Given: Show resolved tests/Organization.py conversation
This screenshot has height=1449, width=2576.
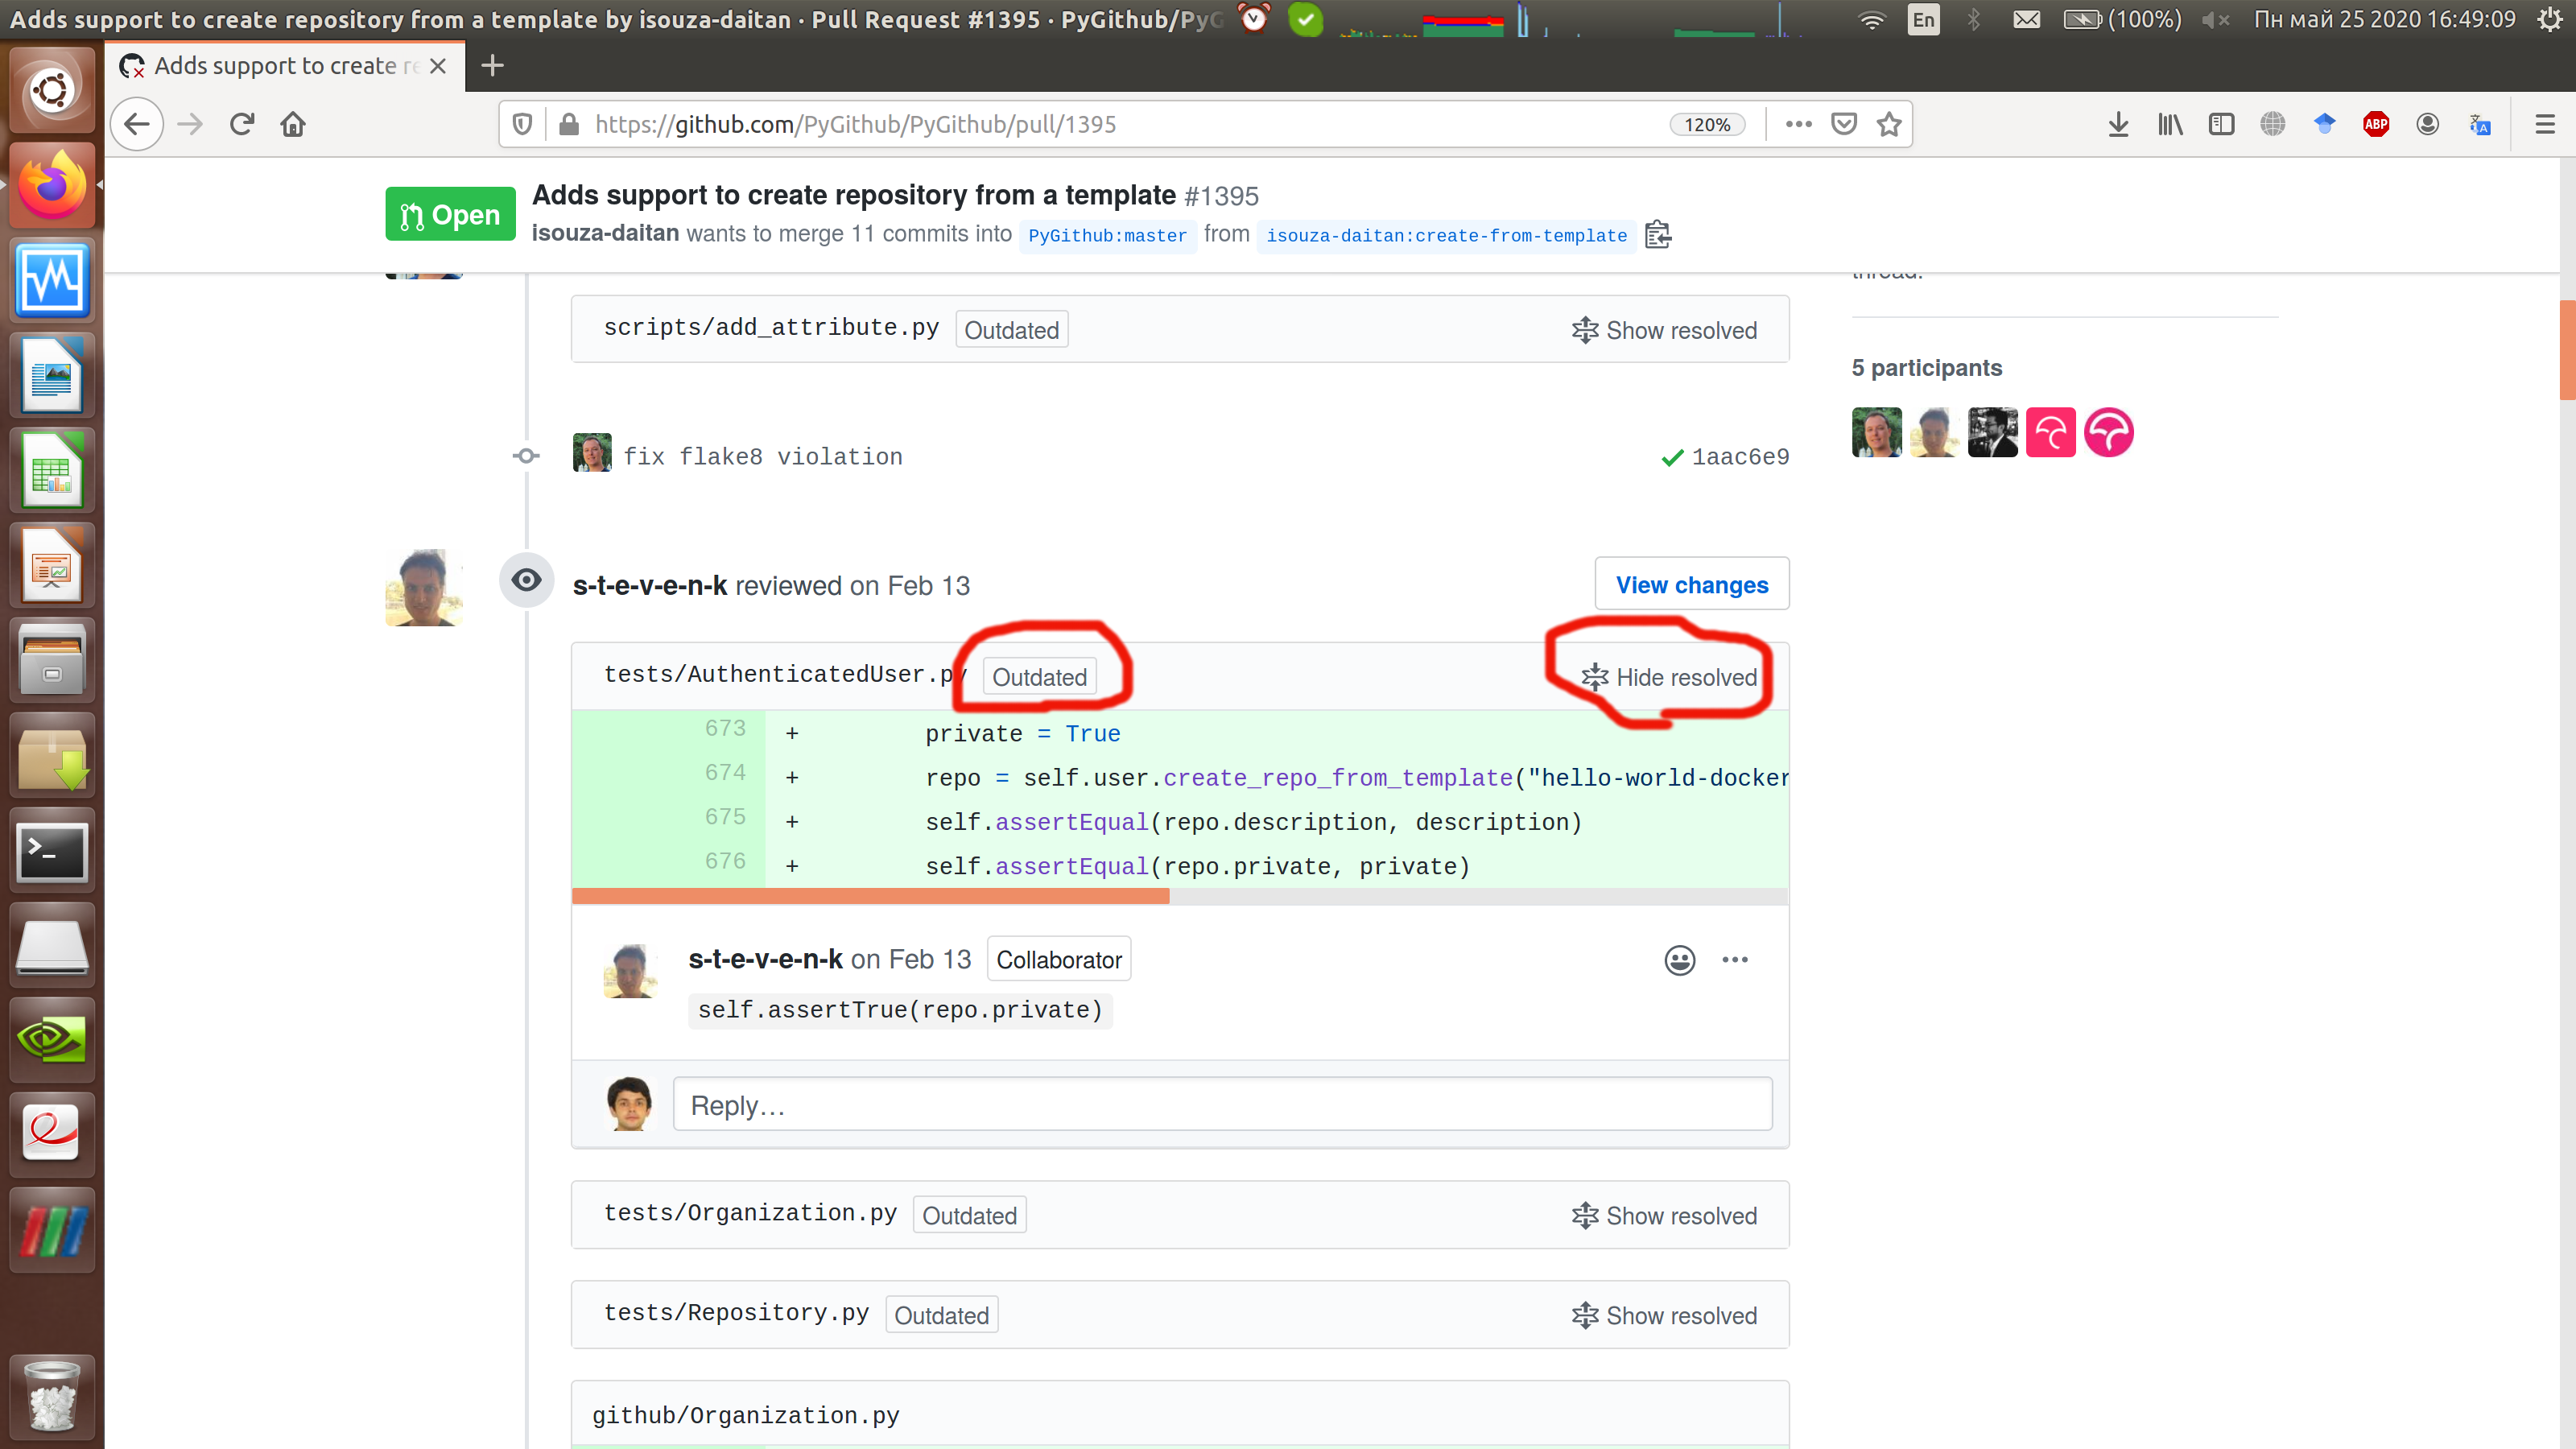Looking at the screenshot, I should (1664, 1215).
